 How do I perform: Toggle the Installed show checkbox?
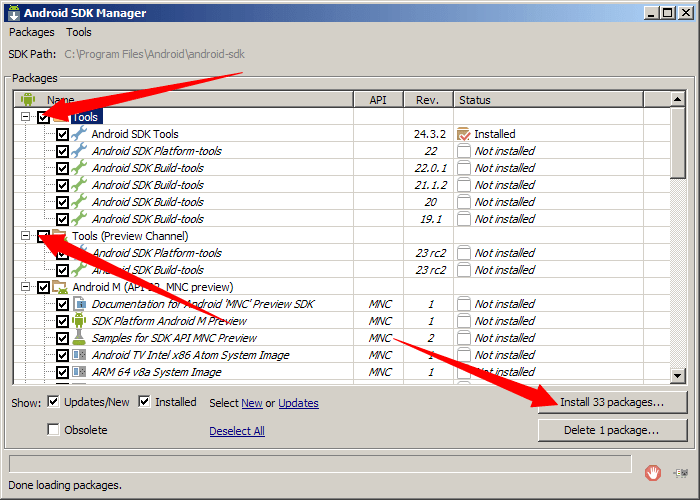tap(144, 402)
